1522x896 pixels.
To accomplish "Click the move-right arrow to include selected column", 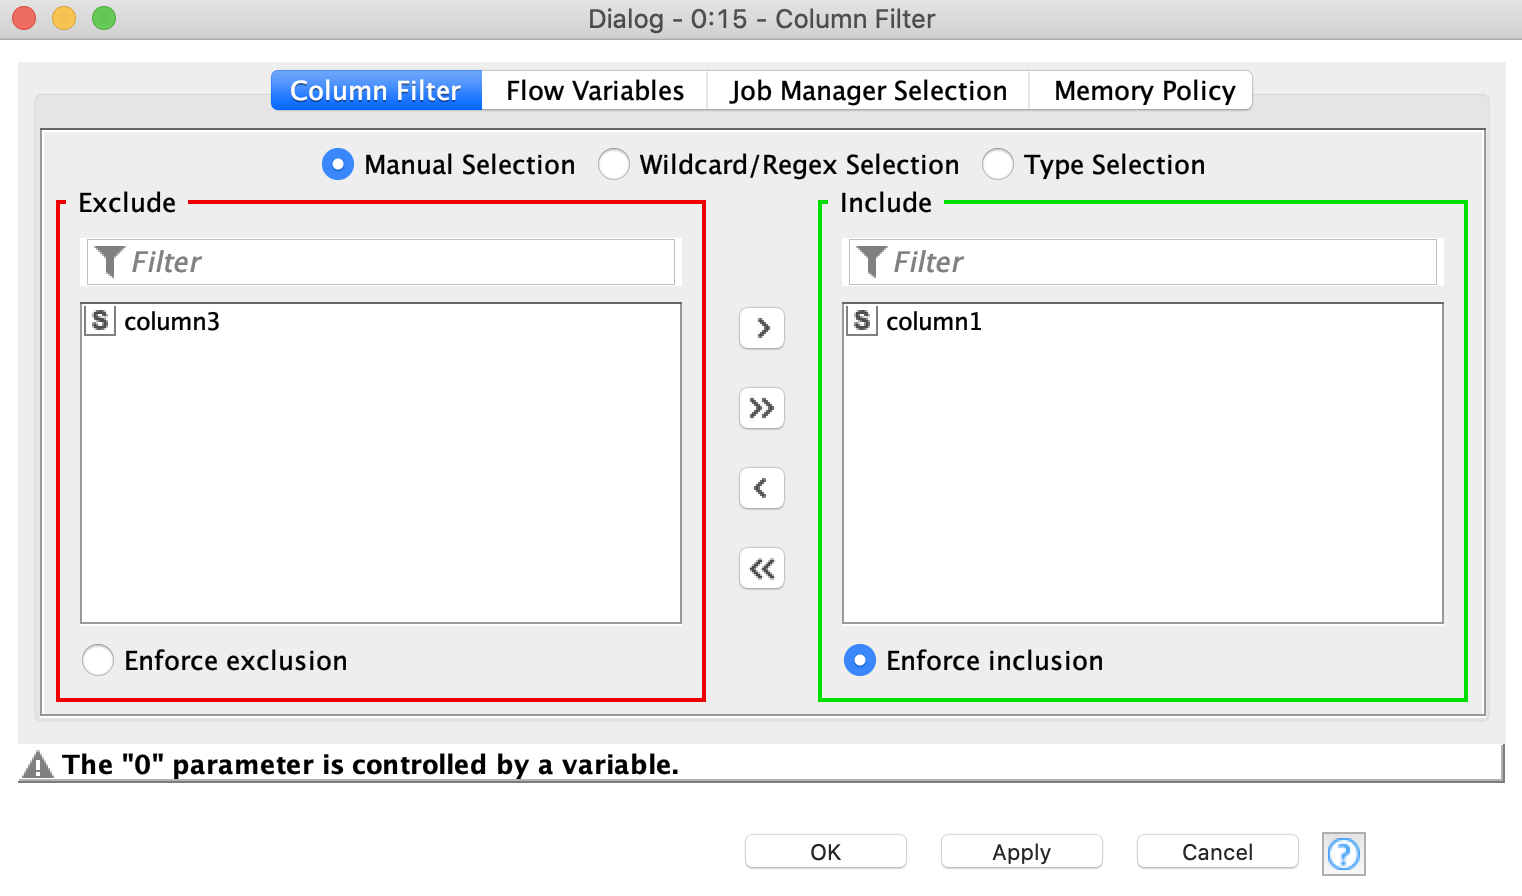I will point(761,328).
